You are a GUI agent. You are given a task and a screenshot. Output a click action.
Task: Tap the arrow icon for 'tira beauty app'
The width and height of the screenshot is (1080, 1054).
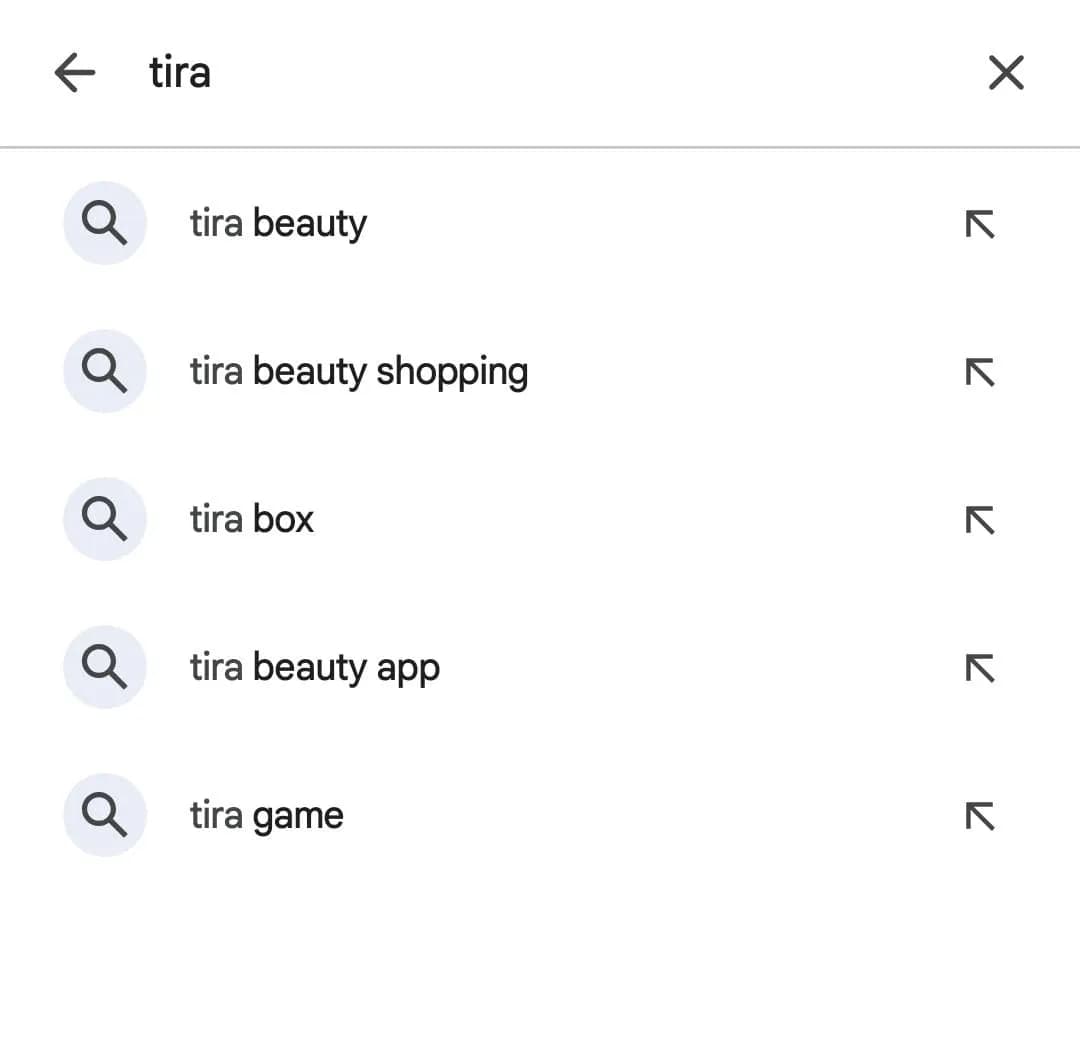pos(980,668)
